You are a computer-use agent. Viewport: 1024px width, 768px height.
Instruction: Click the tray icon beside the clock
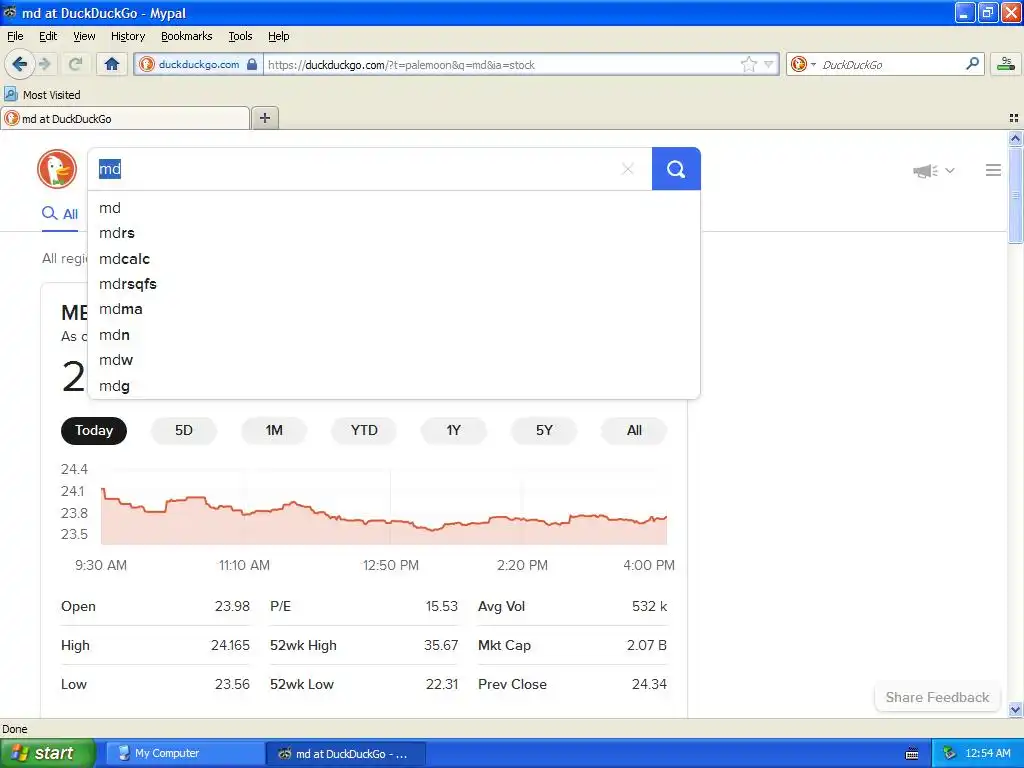click(x=949, y=754)
